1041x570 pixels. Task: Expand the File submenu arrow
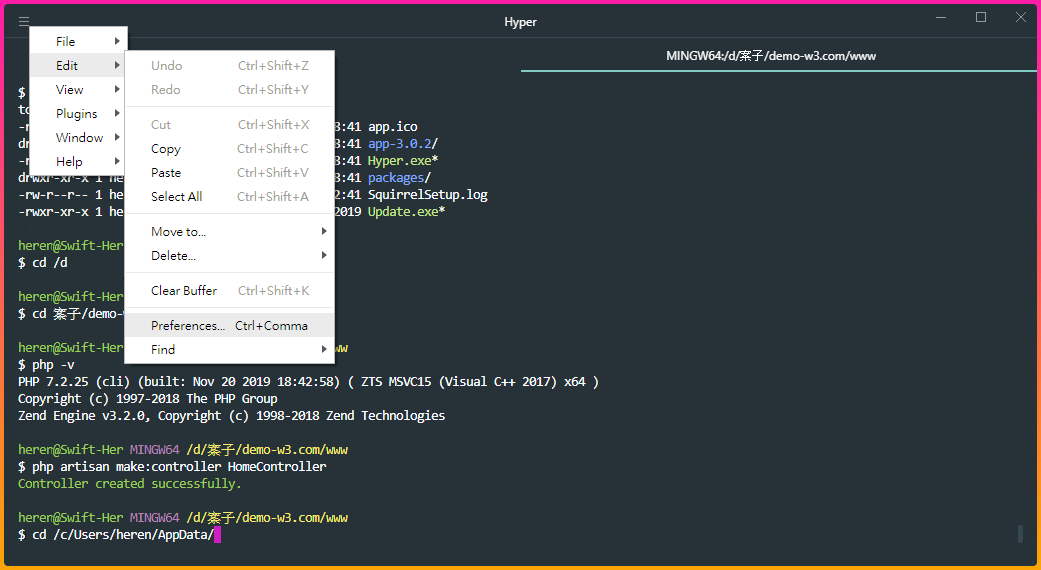[117, 41]
